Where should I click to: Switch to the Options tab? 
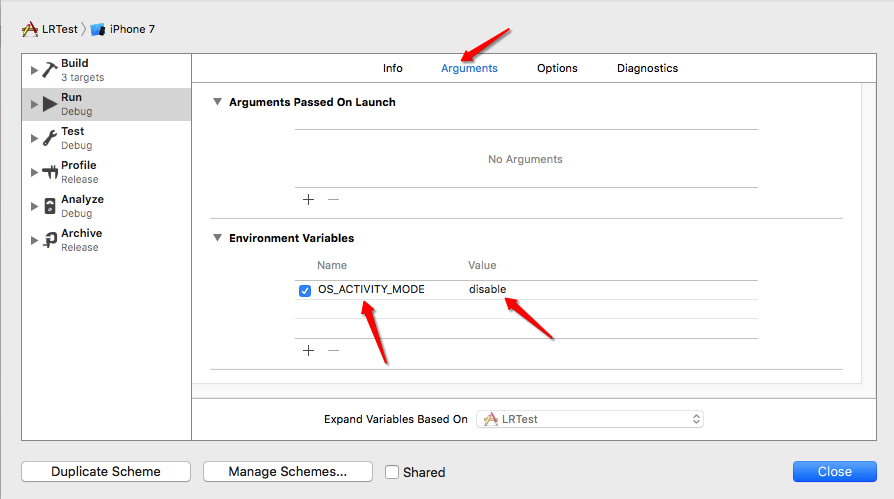click(x=557, y=68)
